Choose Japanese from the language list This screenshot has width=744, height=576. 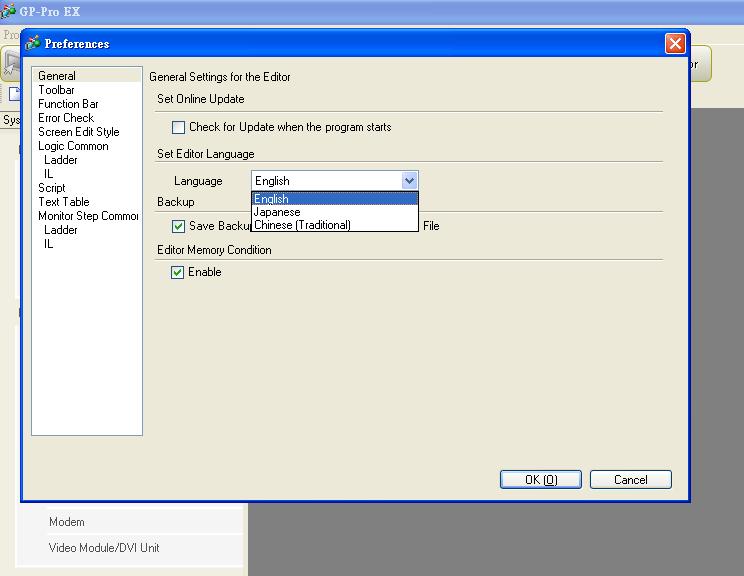pos(277,212)
